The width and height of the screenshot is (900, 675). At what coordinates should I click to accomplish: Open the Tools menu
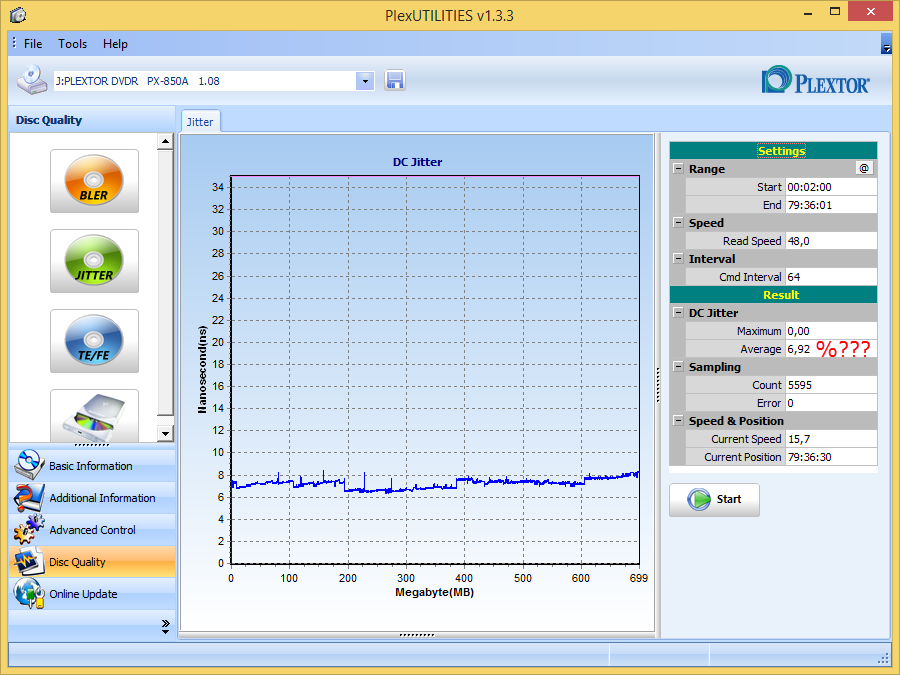tap(72, 44)
